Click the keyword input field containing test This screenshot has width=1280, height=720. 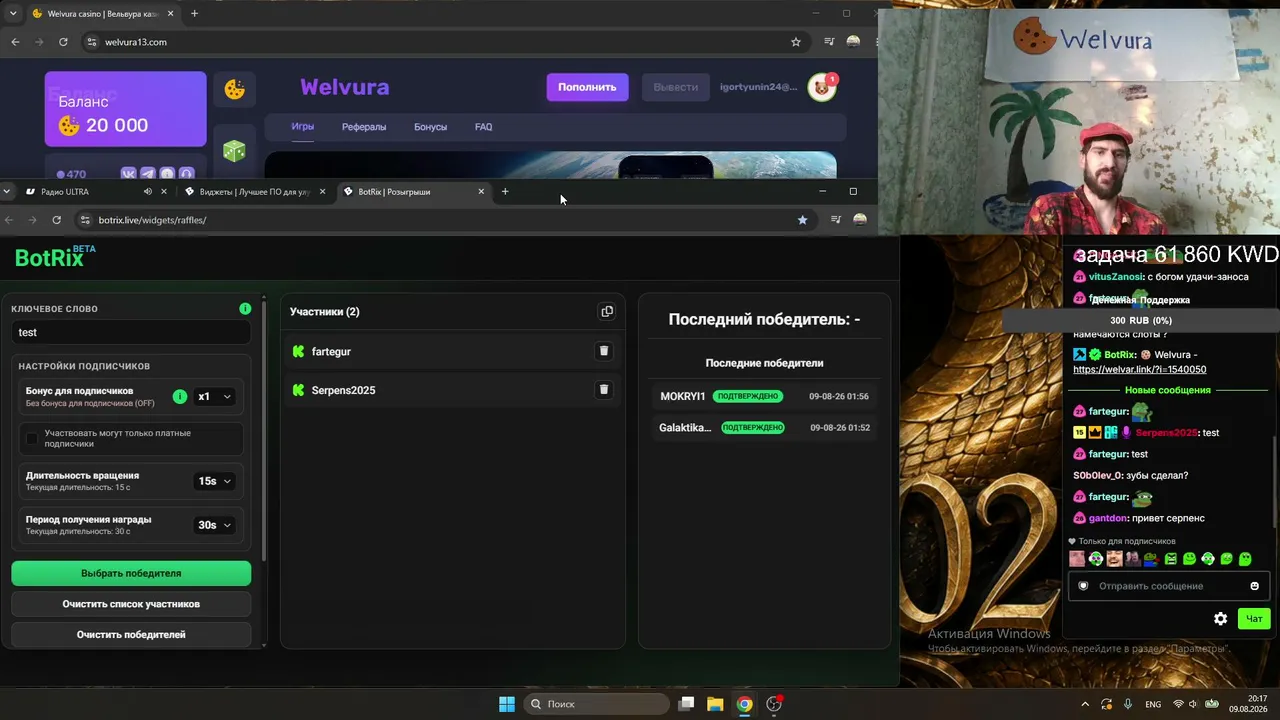[131, 332]
